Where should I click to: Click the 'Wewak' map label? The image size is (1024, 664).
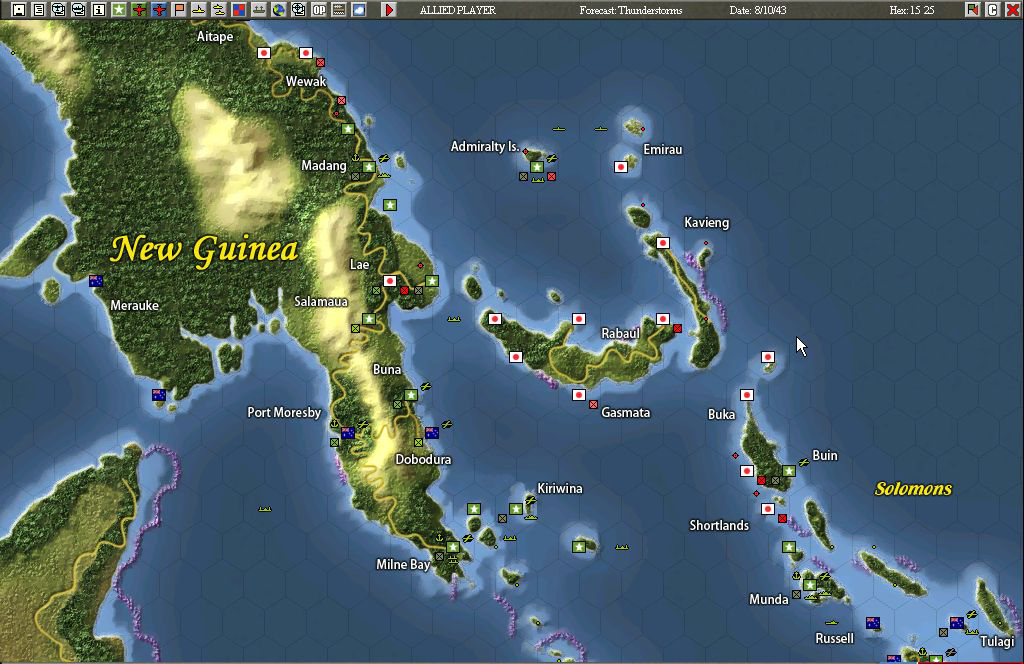(306, 82)
